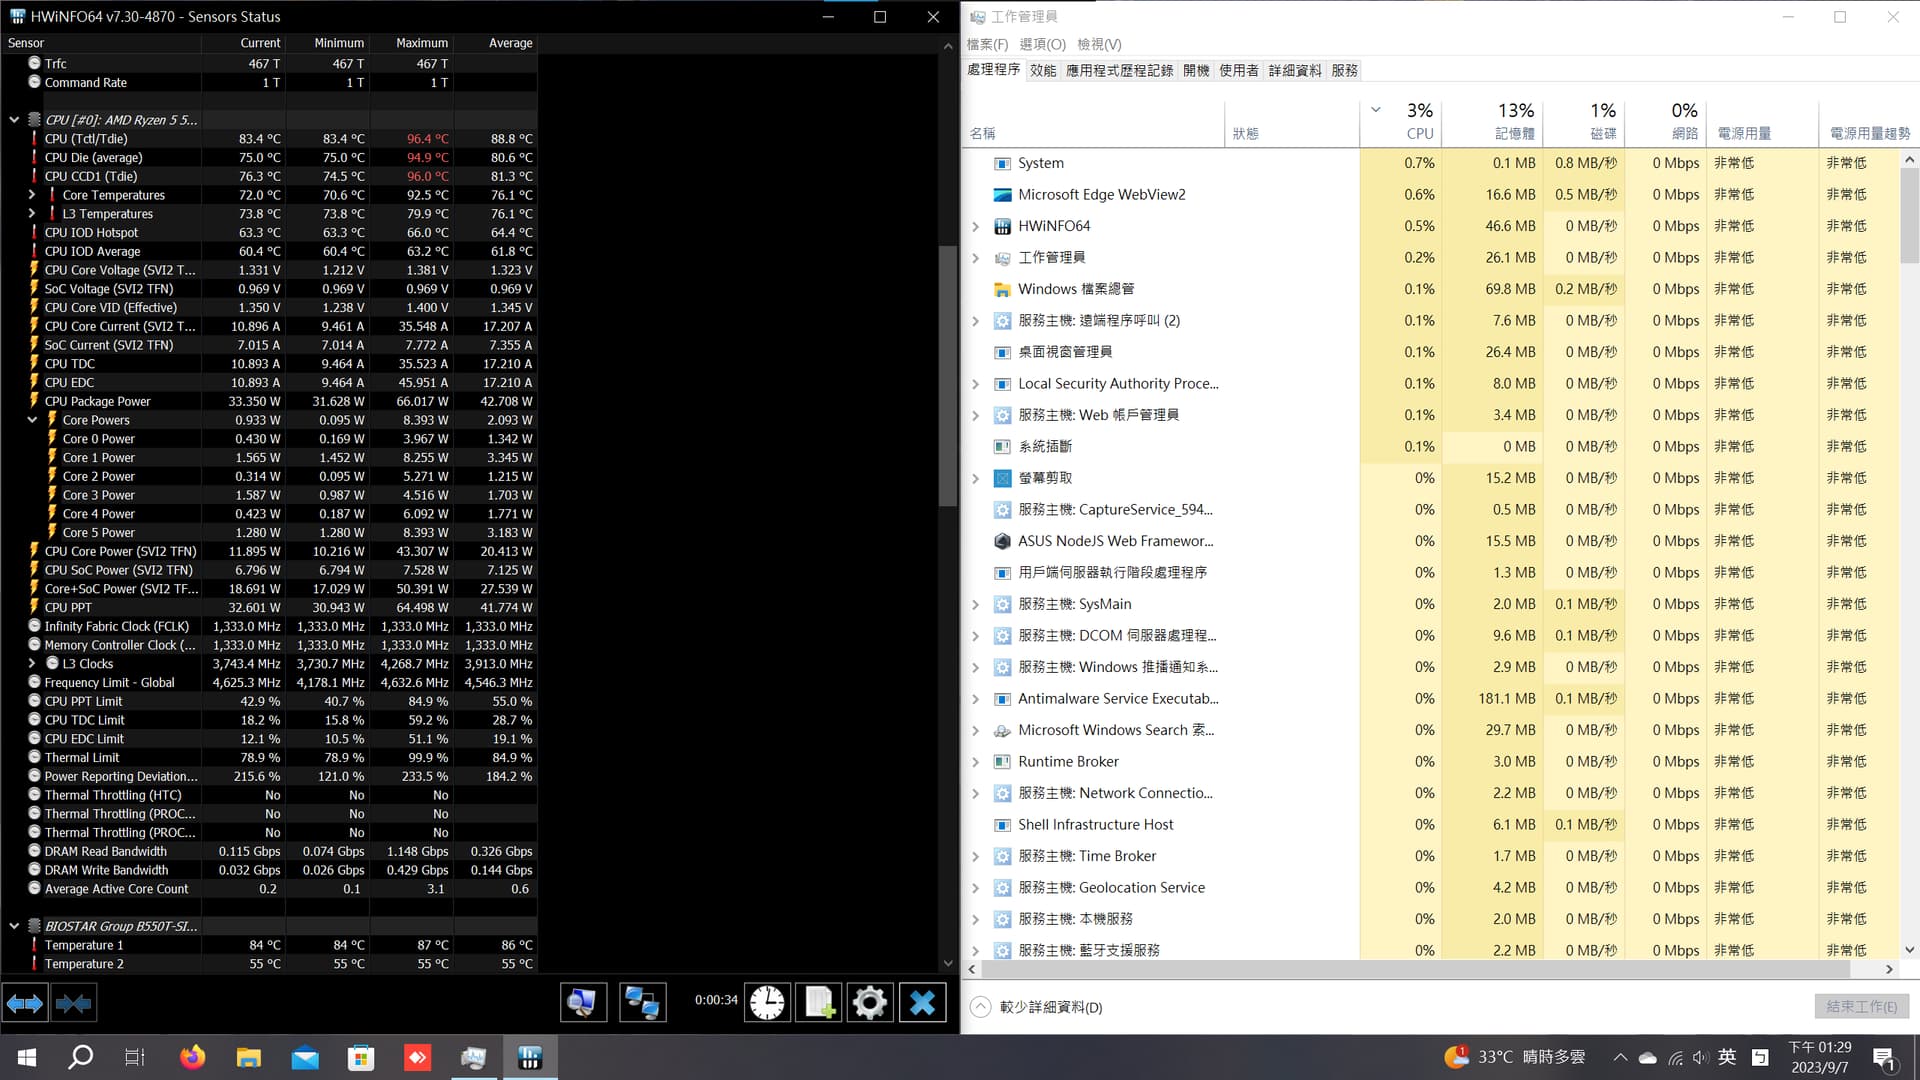Click the network monitors remote icon
This screenshot has width=1920, height=1080.
(642, 1002)
